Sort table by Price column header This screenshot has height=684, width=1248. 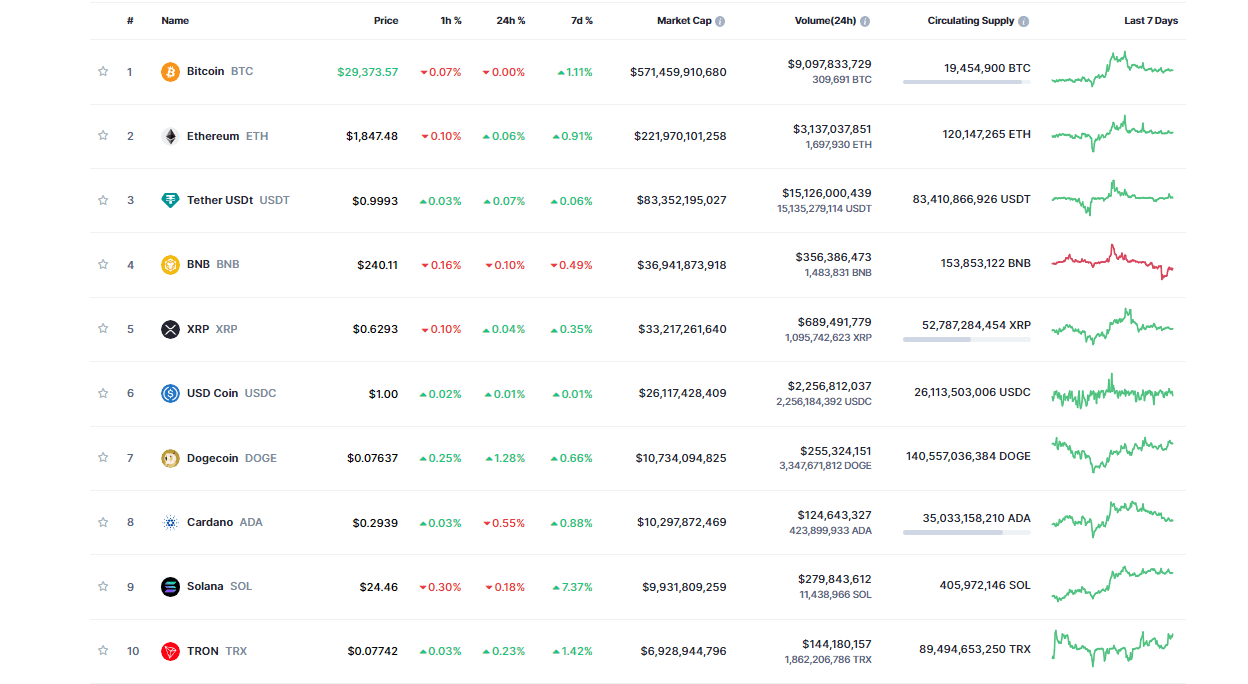386,21
